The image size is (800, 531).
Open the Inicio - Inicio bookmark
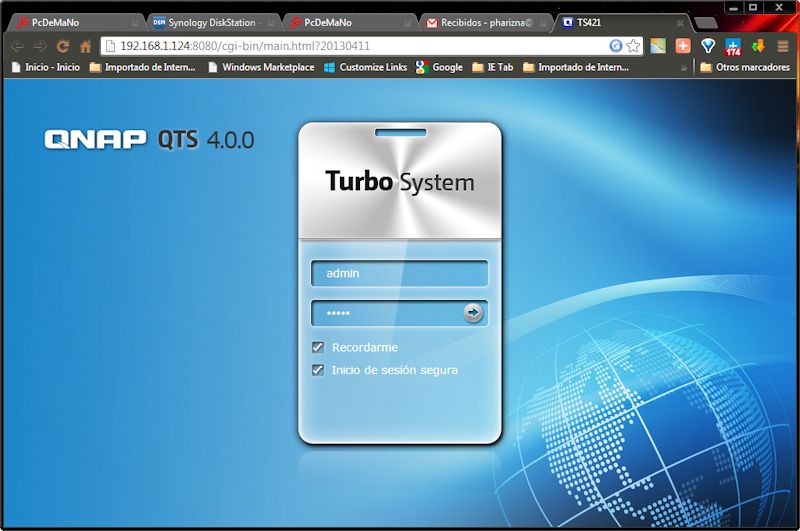pos(45,67)
